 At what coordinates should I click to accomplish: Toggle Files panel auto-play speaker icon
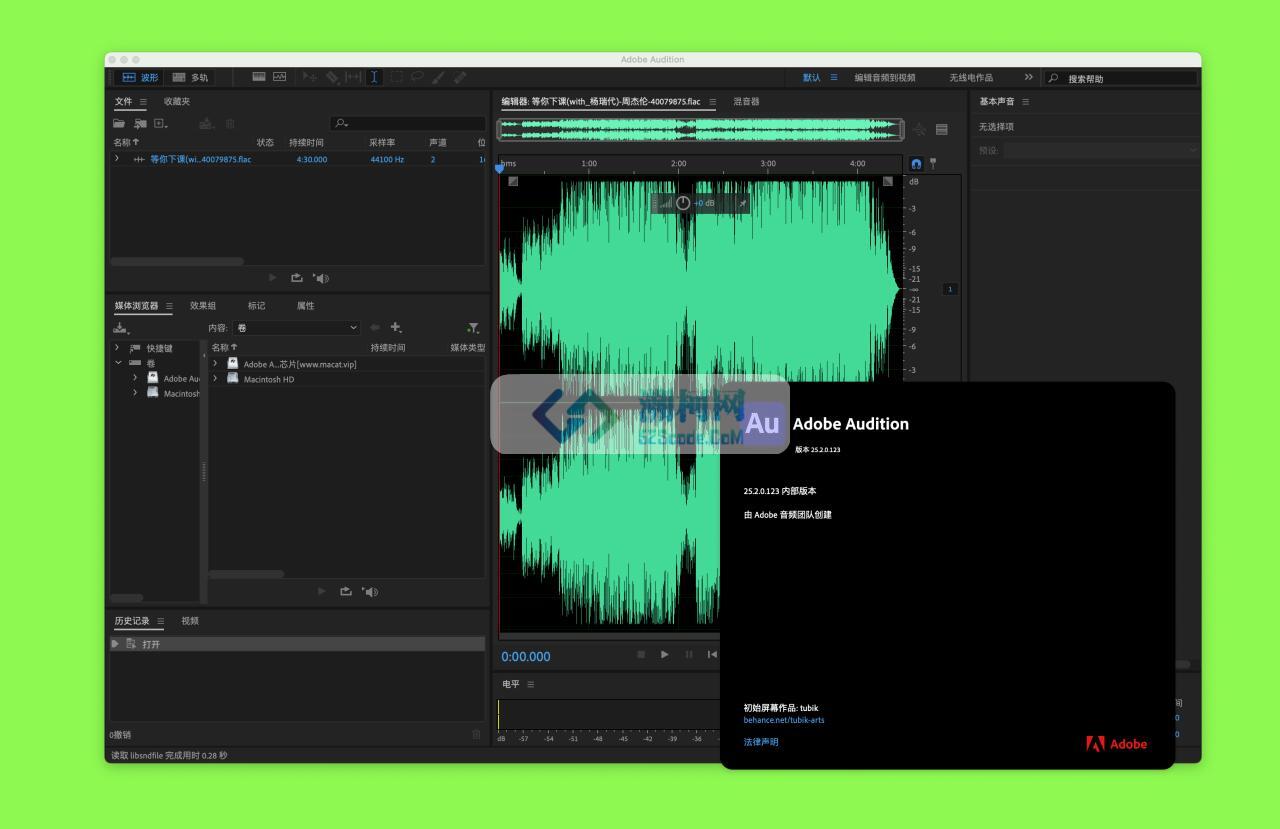(320, 278)
